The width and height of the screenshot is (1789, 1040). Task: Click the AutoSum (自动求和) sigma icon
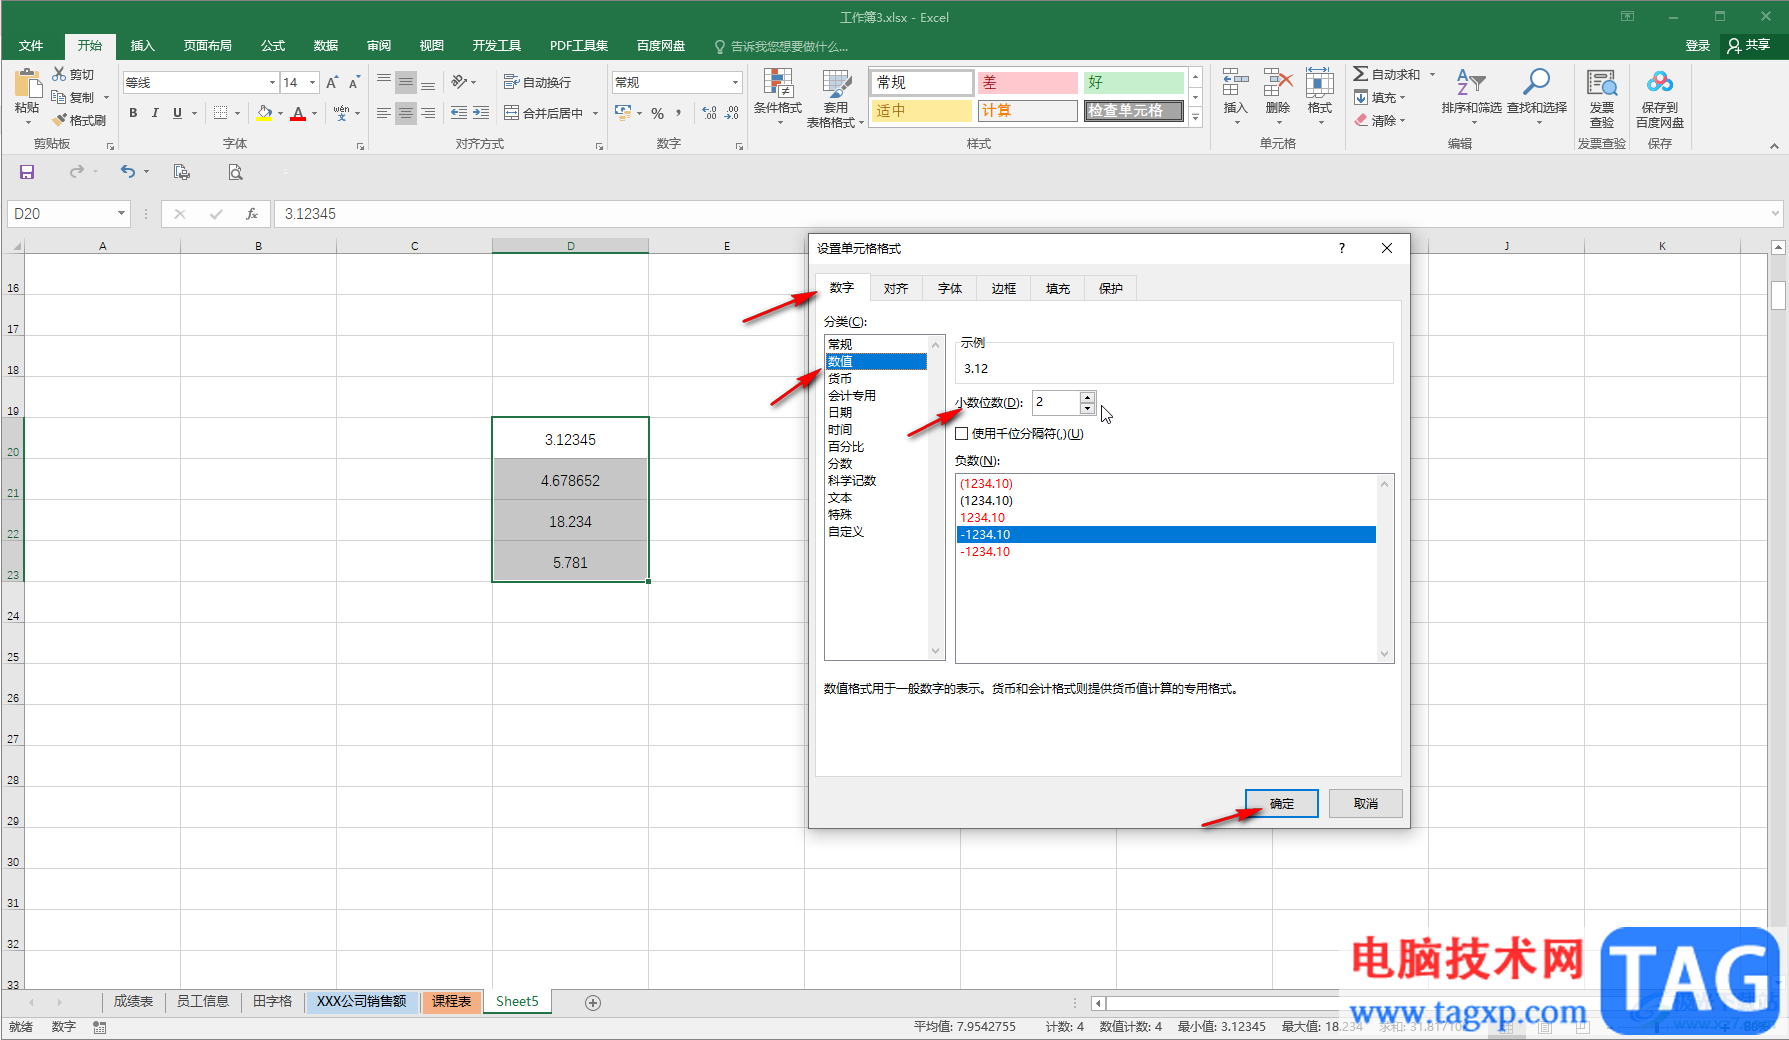(x=1361, y=74)
